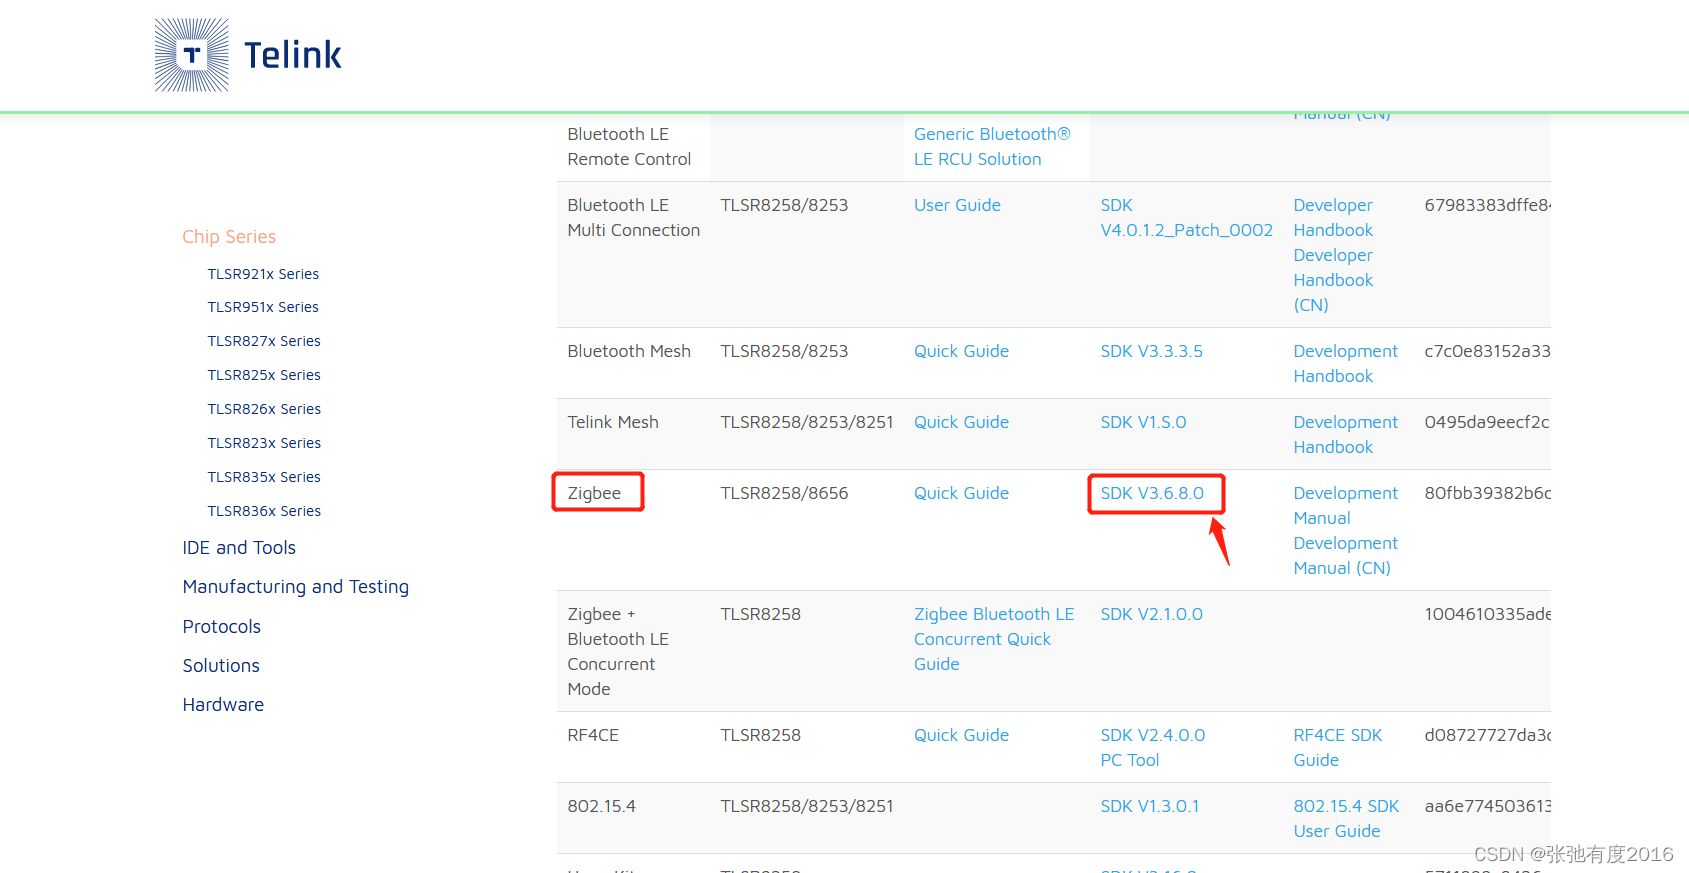Open the Developer Handbook (CN) link

[x=1333, y=280]
